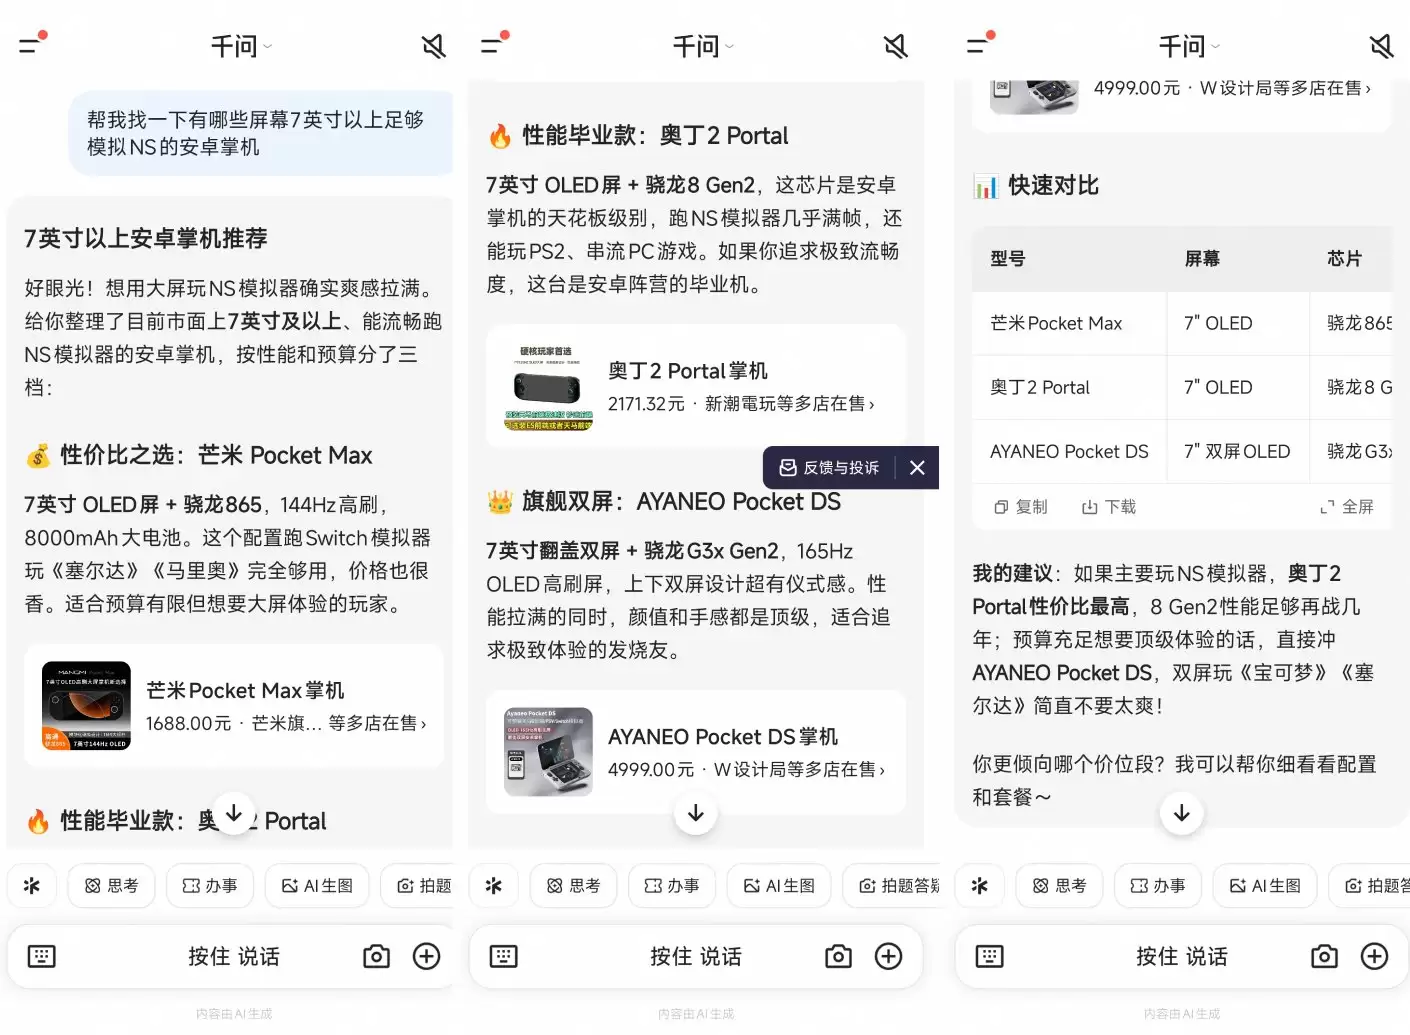The image size is (1410, 1035).
Task: Click the asterisk shortcut icon on right screen
Action: tap(980, 885)
